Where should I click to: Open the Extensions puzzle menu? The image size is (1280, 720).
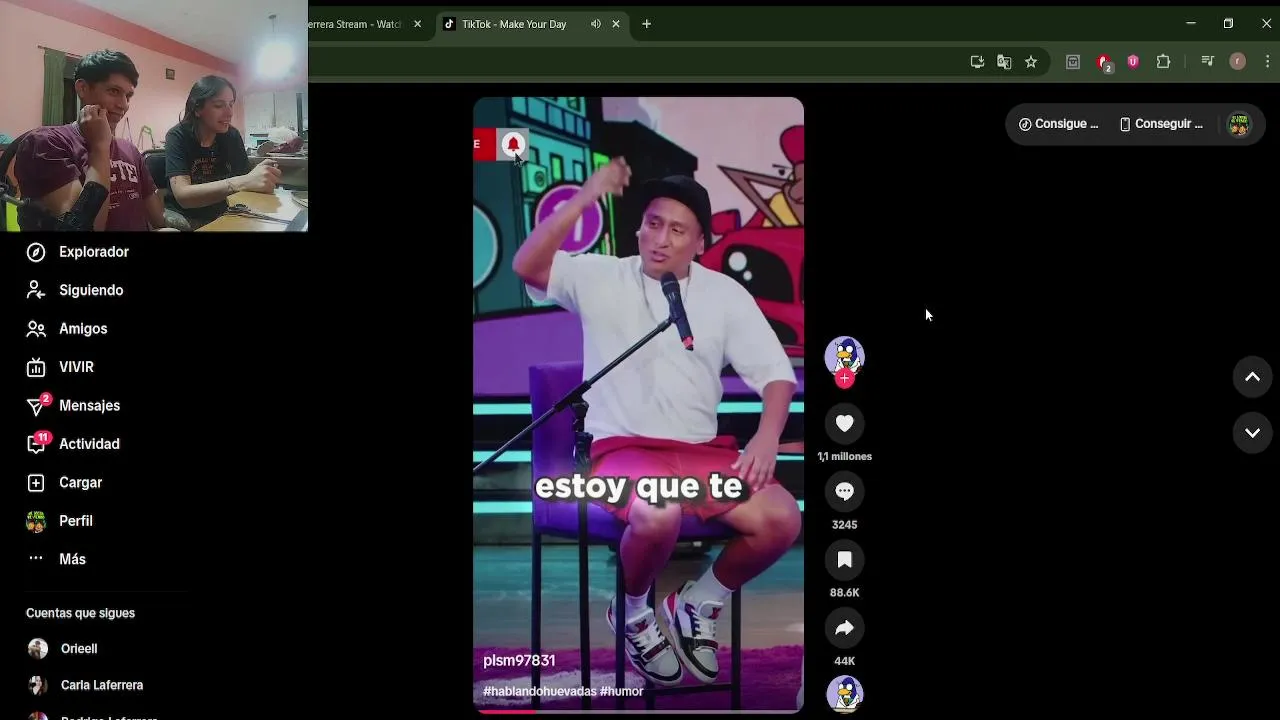click(x=1163, y=62)
